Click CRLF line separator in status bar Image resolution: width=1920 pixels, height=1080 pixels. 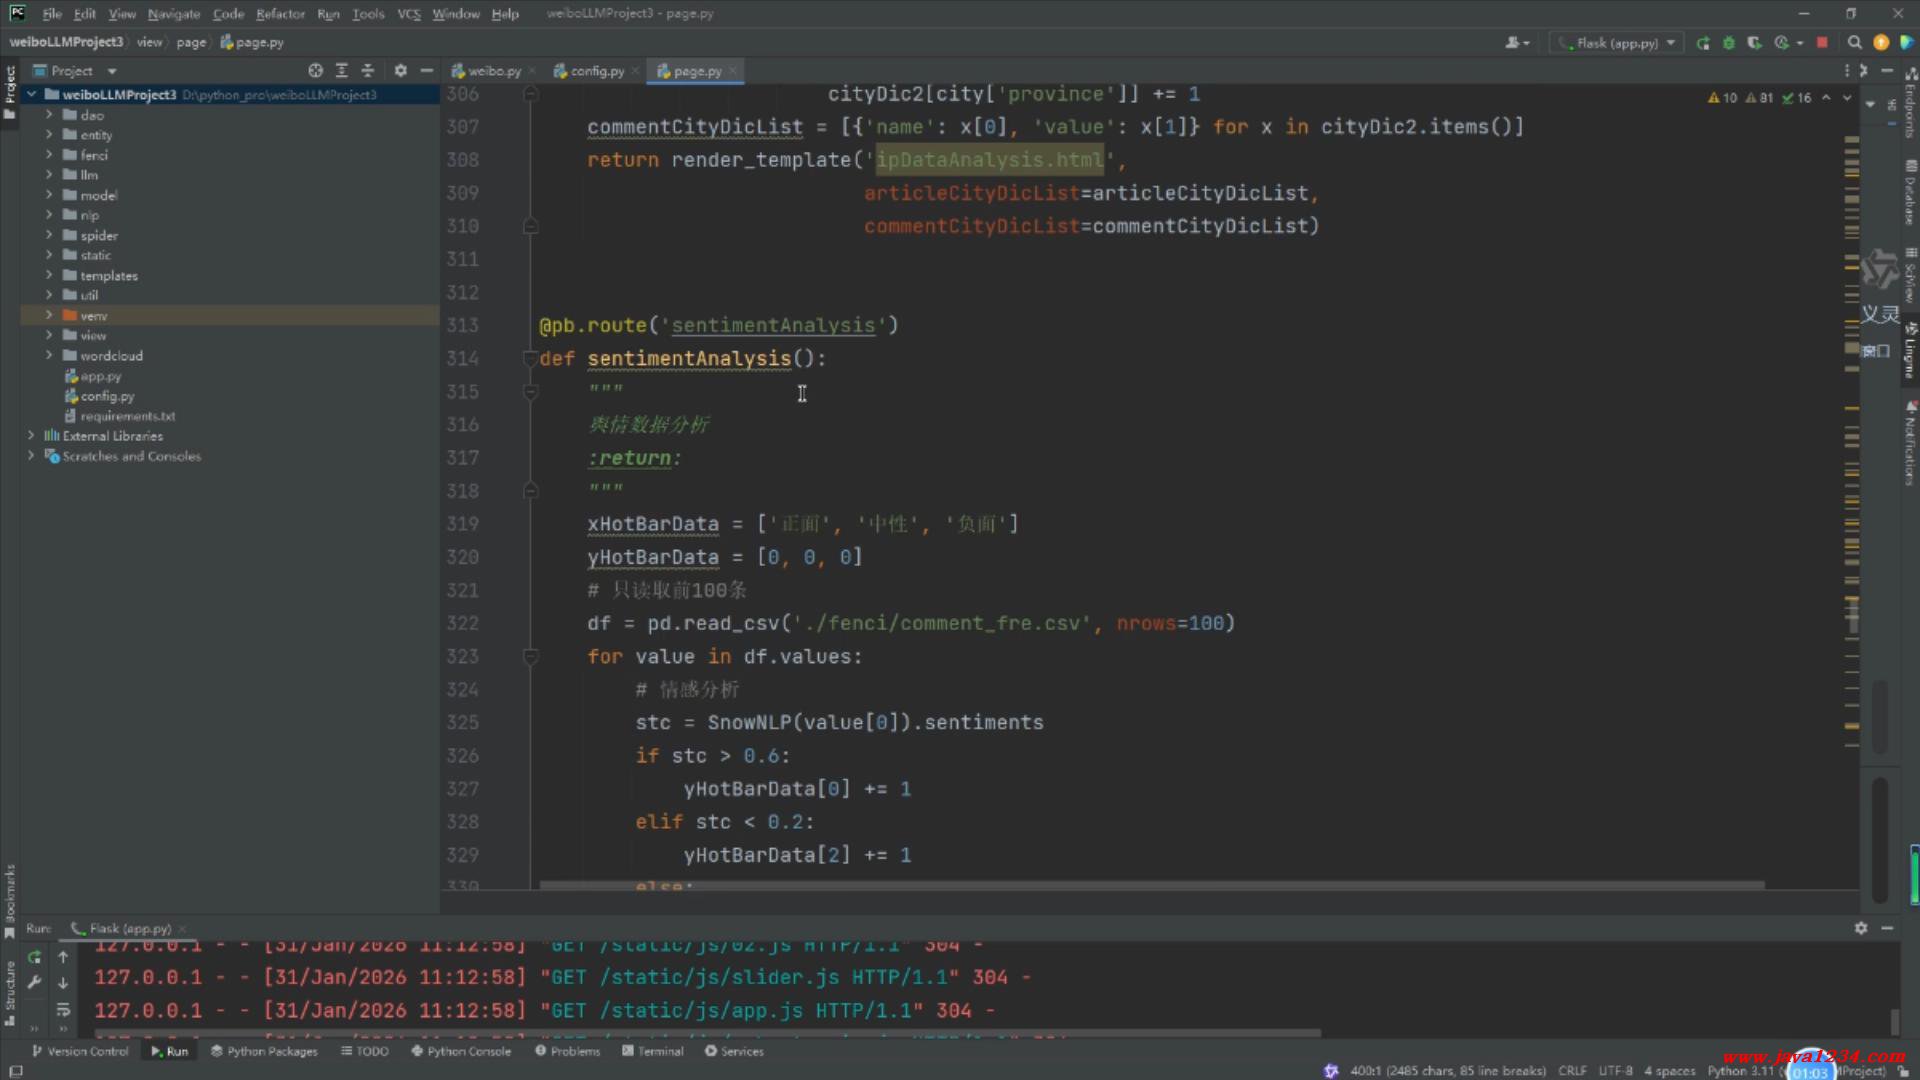tap(1571, 1071)
